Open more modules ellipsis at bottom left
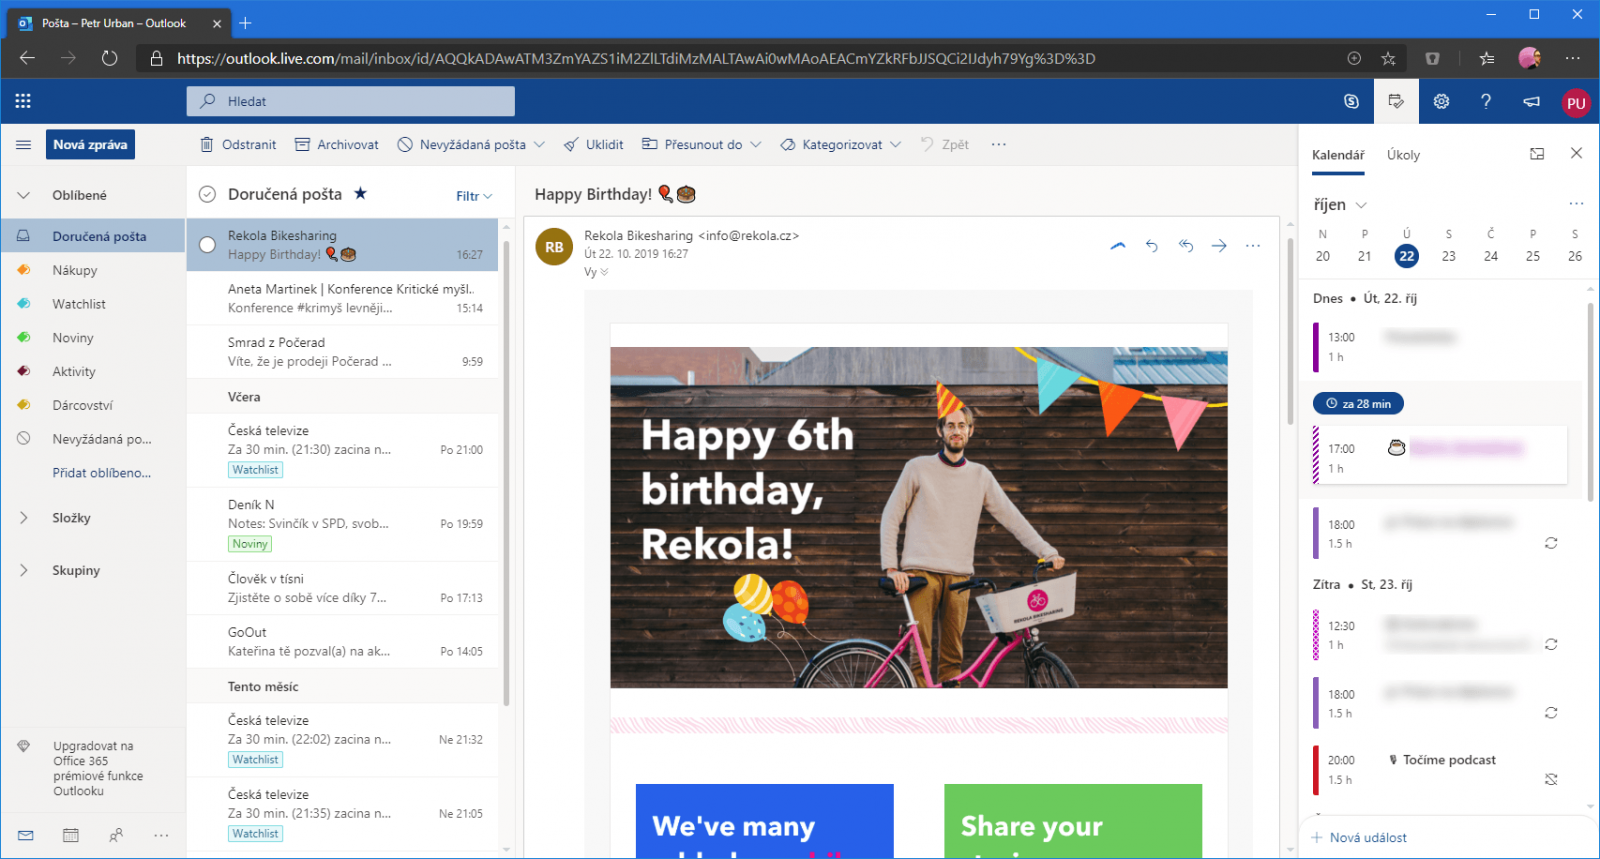The width and height of the screenshot is (1600, 859). [161, 835]
